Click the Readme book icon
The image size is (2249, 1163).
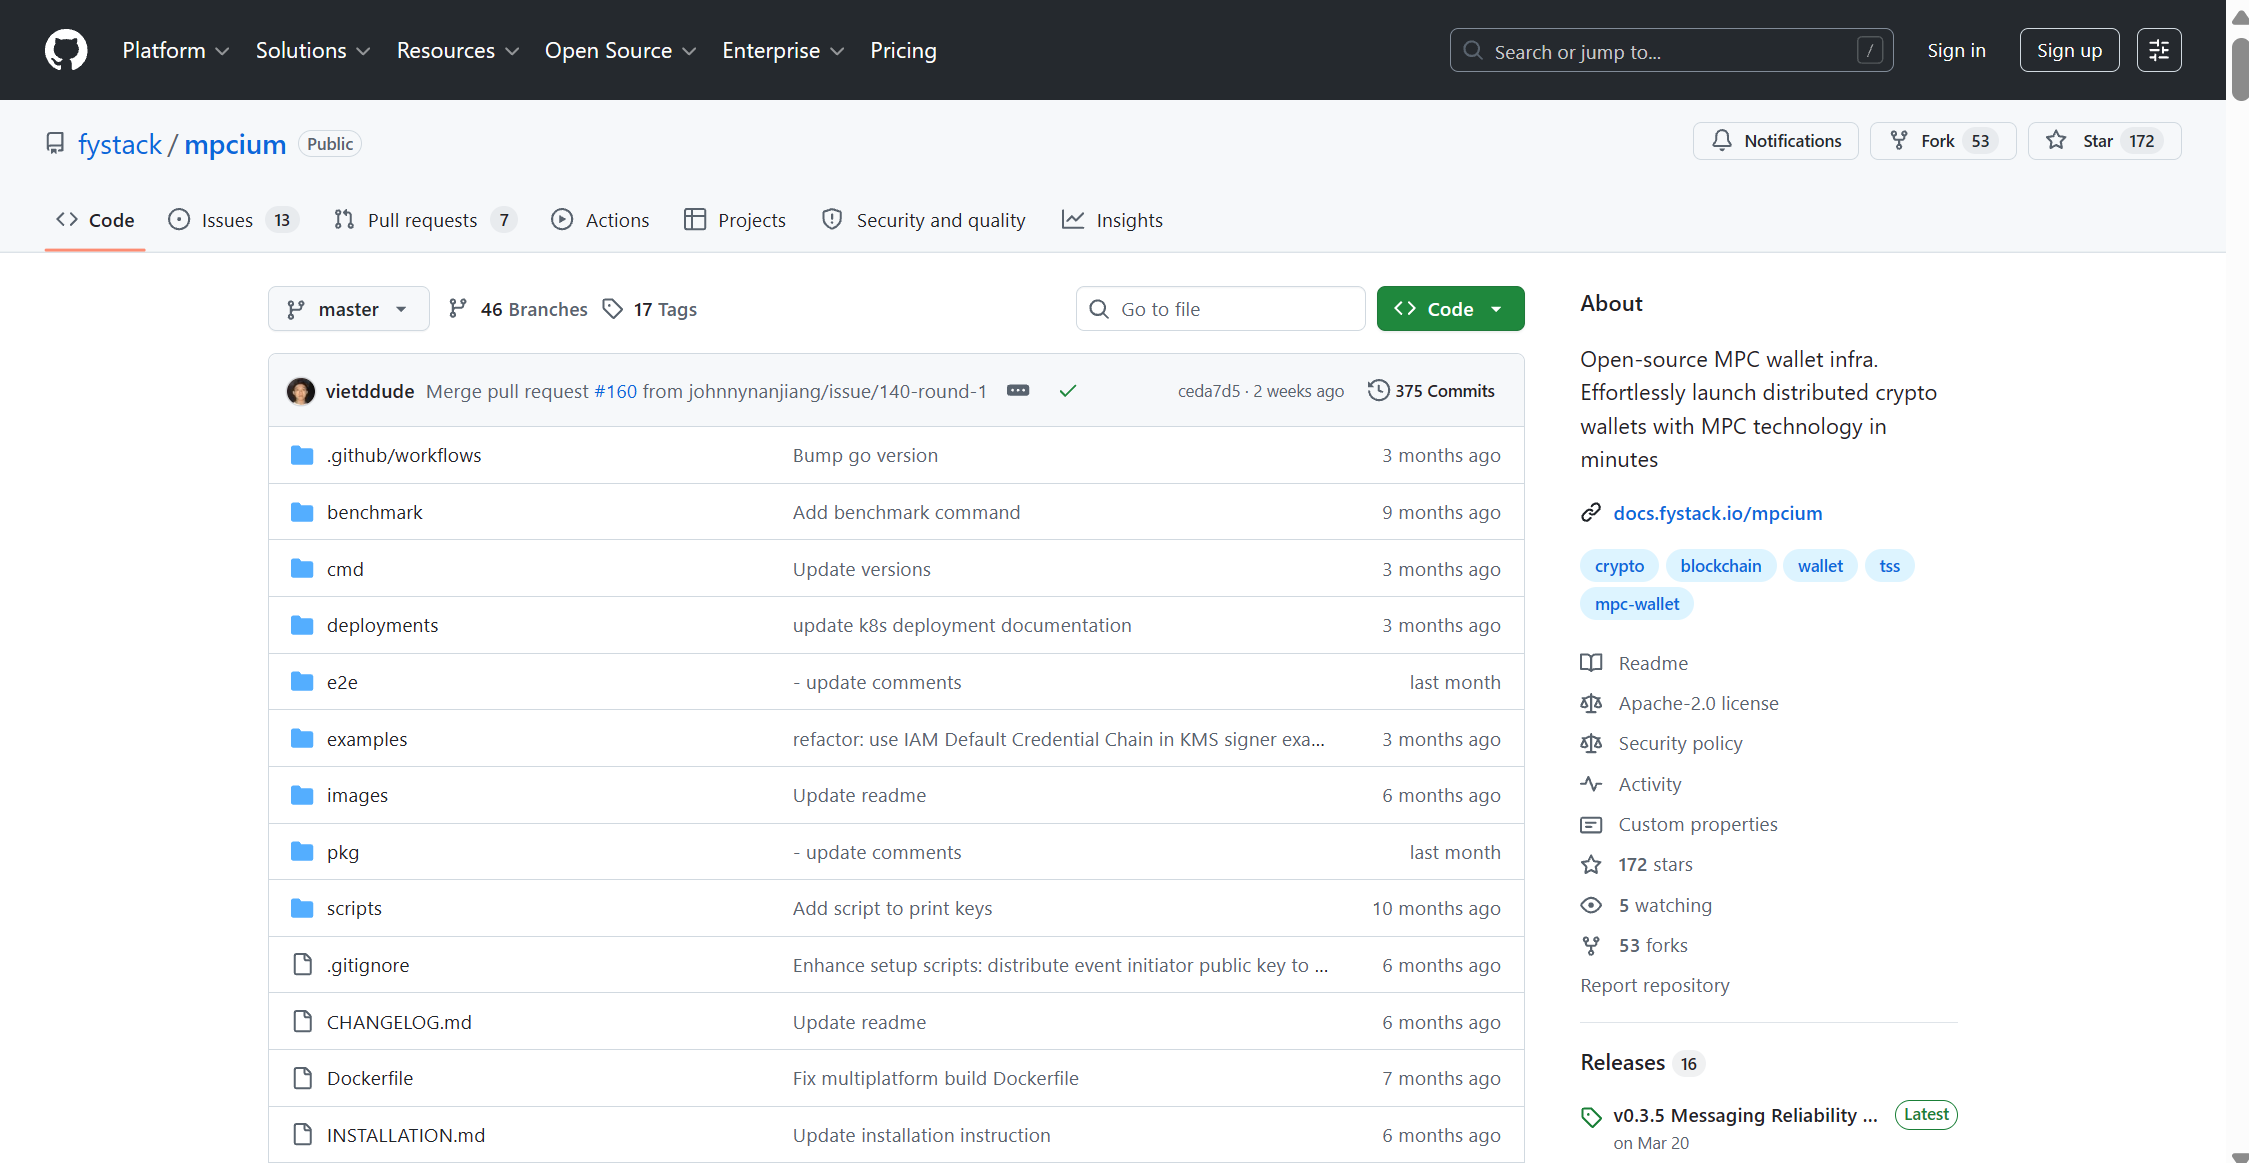[1591, 663]
